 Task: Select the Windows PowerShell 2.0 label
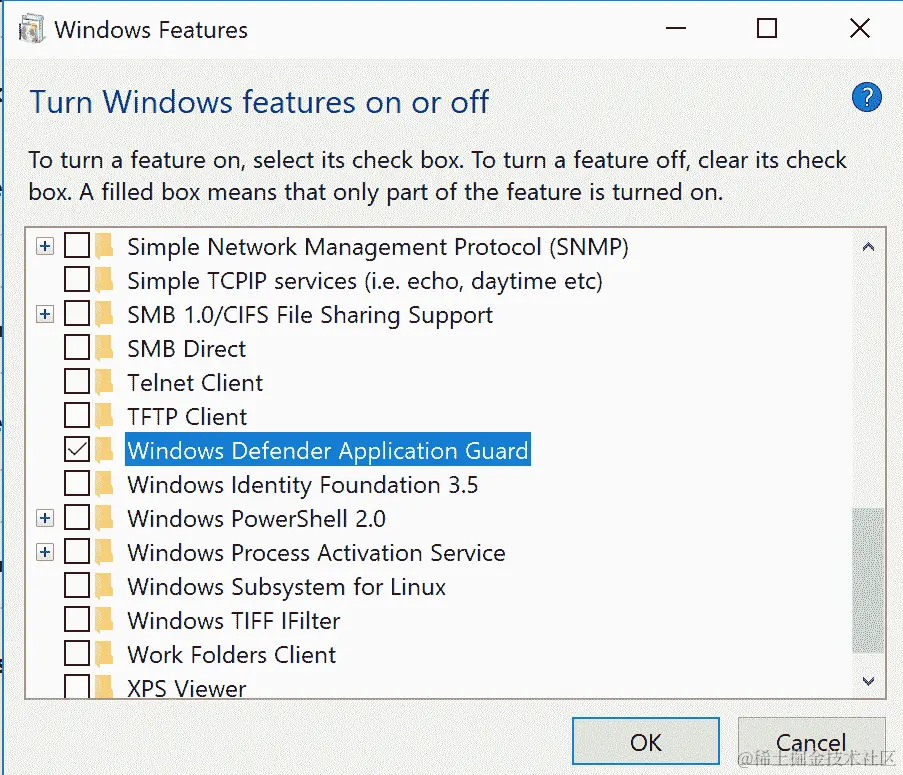pyautogui.click(x=256, y=519)
